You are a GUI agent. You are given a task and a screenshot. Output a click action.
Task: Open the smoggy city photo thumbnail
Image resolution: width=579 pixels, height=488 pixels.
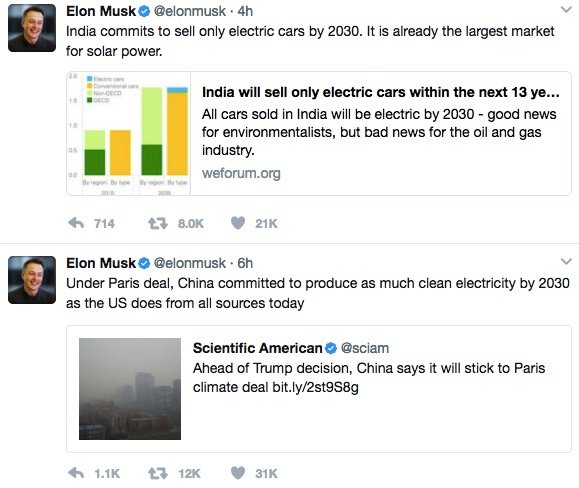130,389
